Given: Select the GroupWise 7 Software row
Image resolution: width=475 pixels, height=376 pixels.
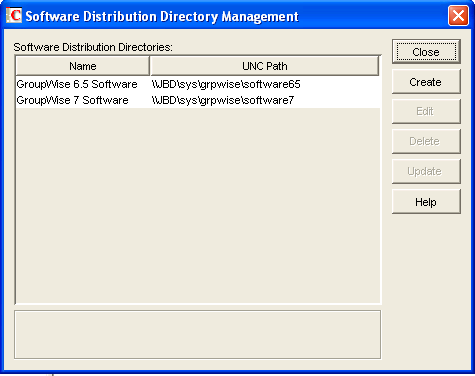Looking at the screenshot, I should pyautogui.click(x=198, y=100).
